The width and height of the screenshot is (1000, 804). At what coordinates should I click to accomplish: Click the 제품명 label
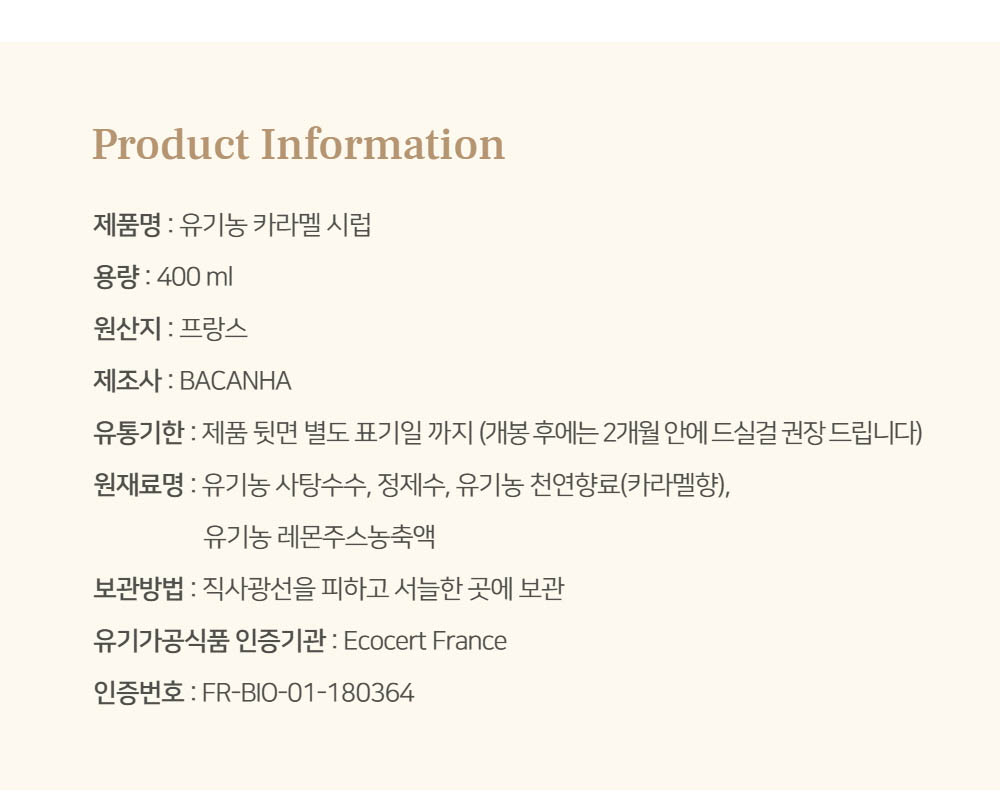coord(126,224)
